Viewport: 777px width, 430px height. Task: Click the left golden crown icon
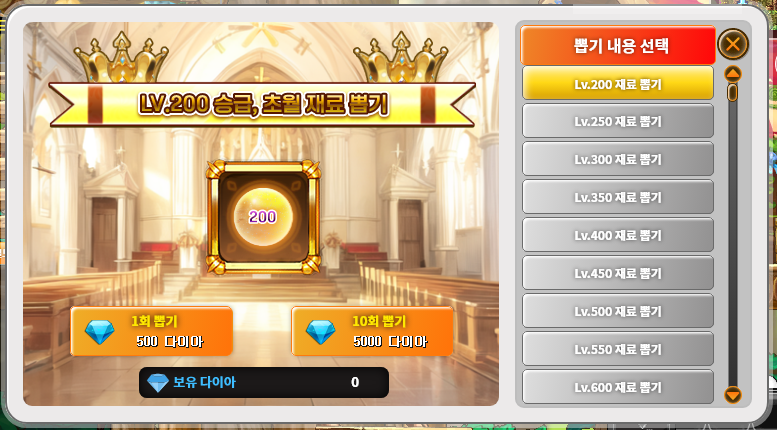pyautogui.click(x=121, y=58)
